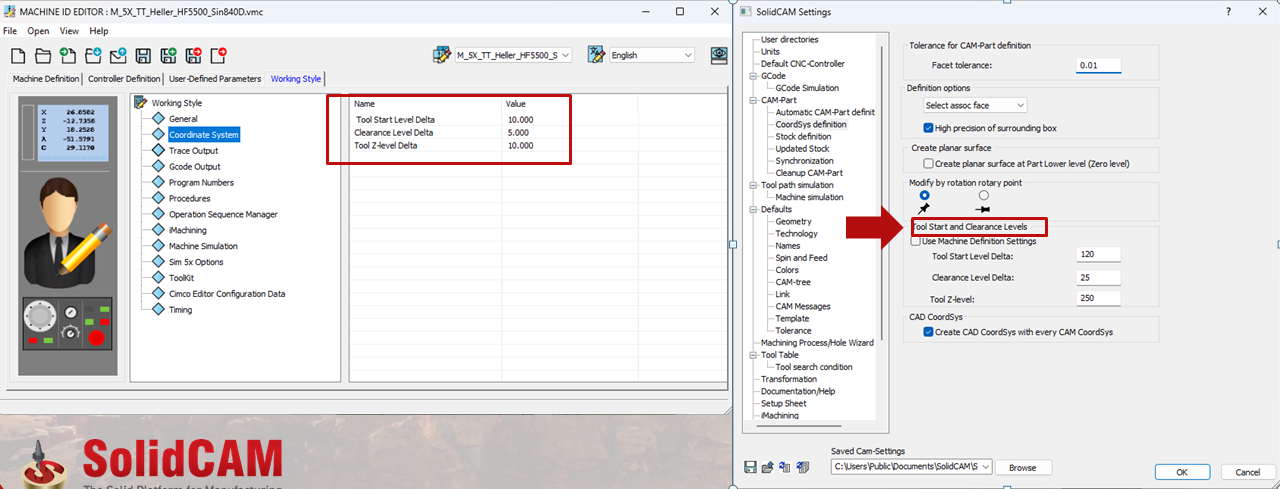Select Machine Simulation in Working Style tree

click(x=203, y=246)
